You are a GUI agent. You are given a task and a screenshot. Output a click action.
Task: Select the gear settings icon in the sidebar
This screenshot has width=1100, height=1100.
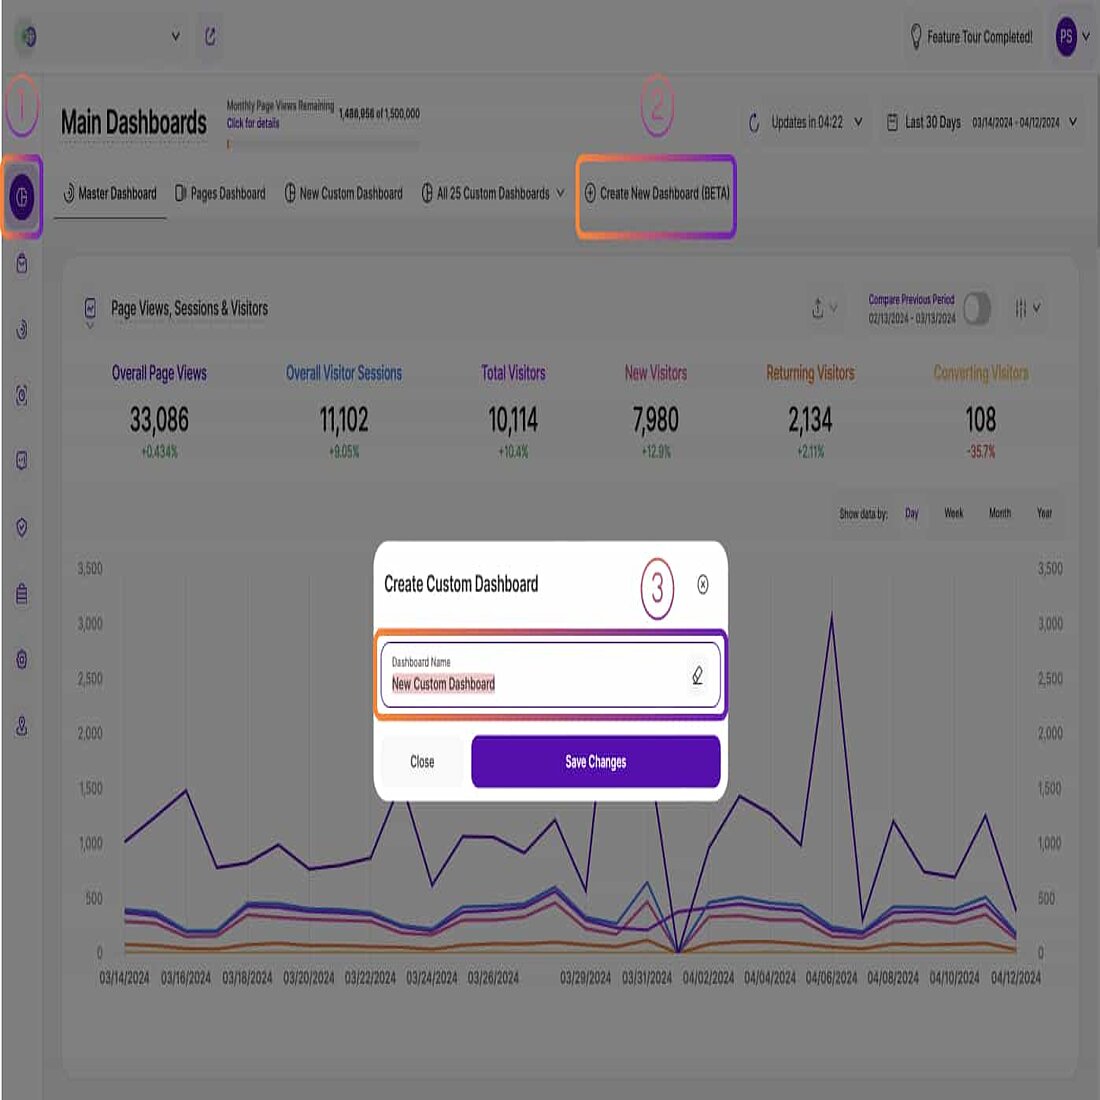20,660
